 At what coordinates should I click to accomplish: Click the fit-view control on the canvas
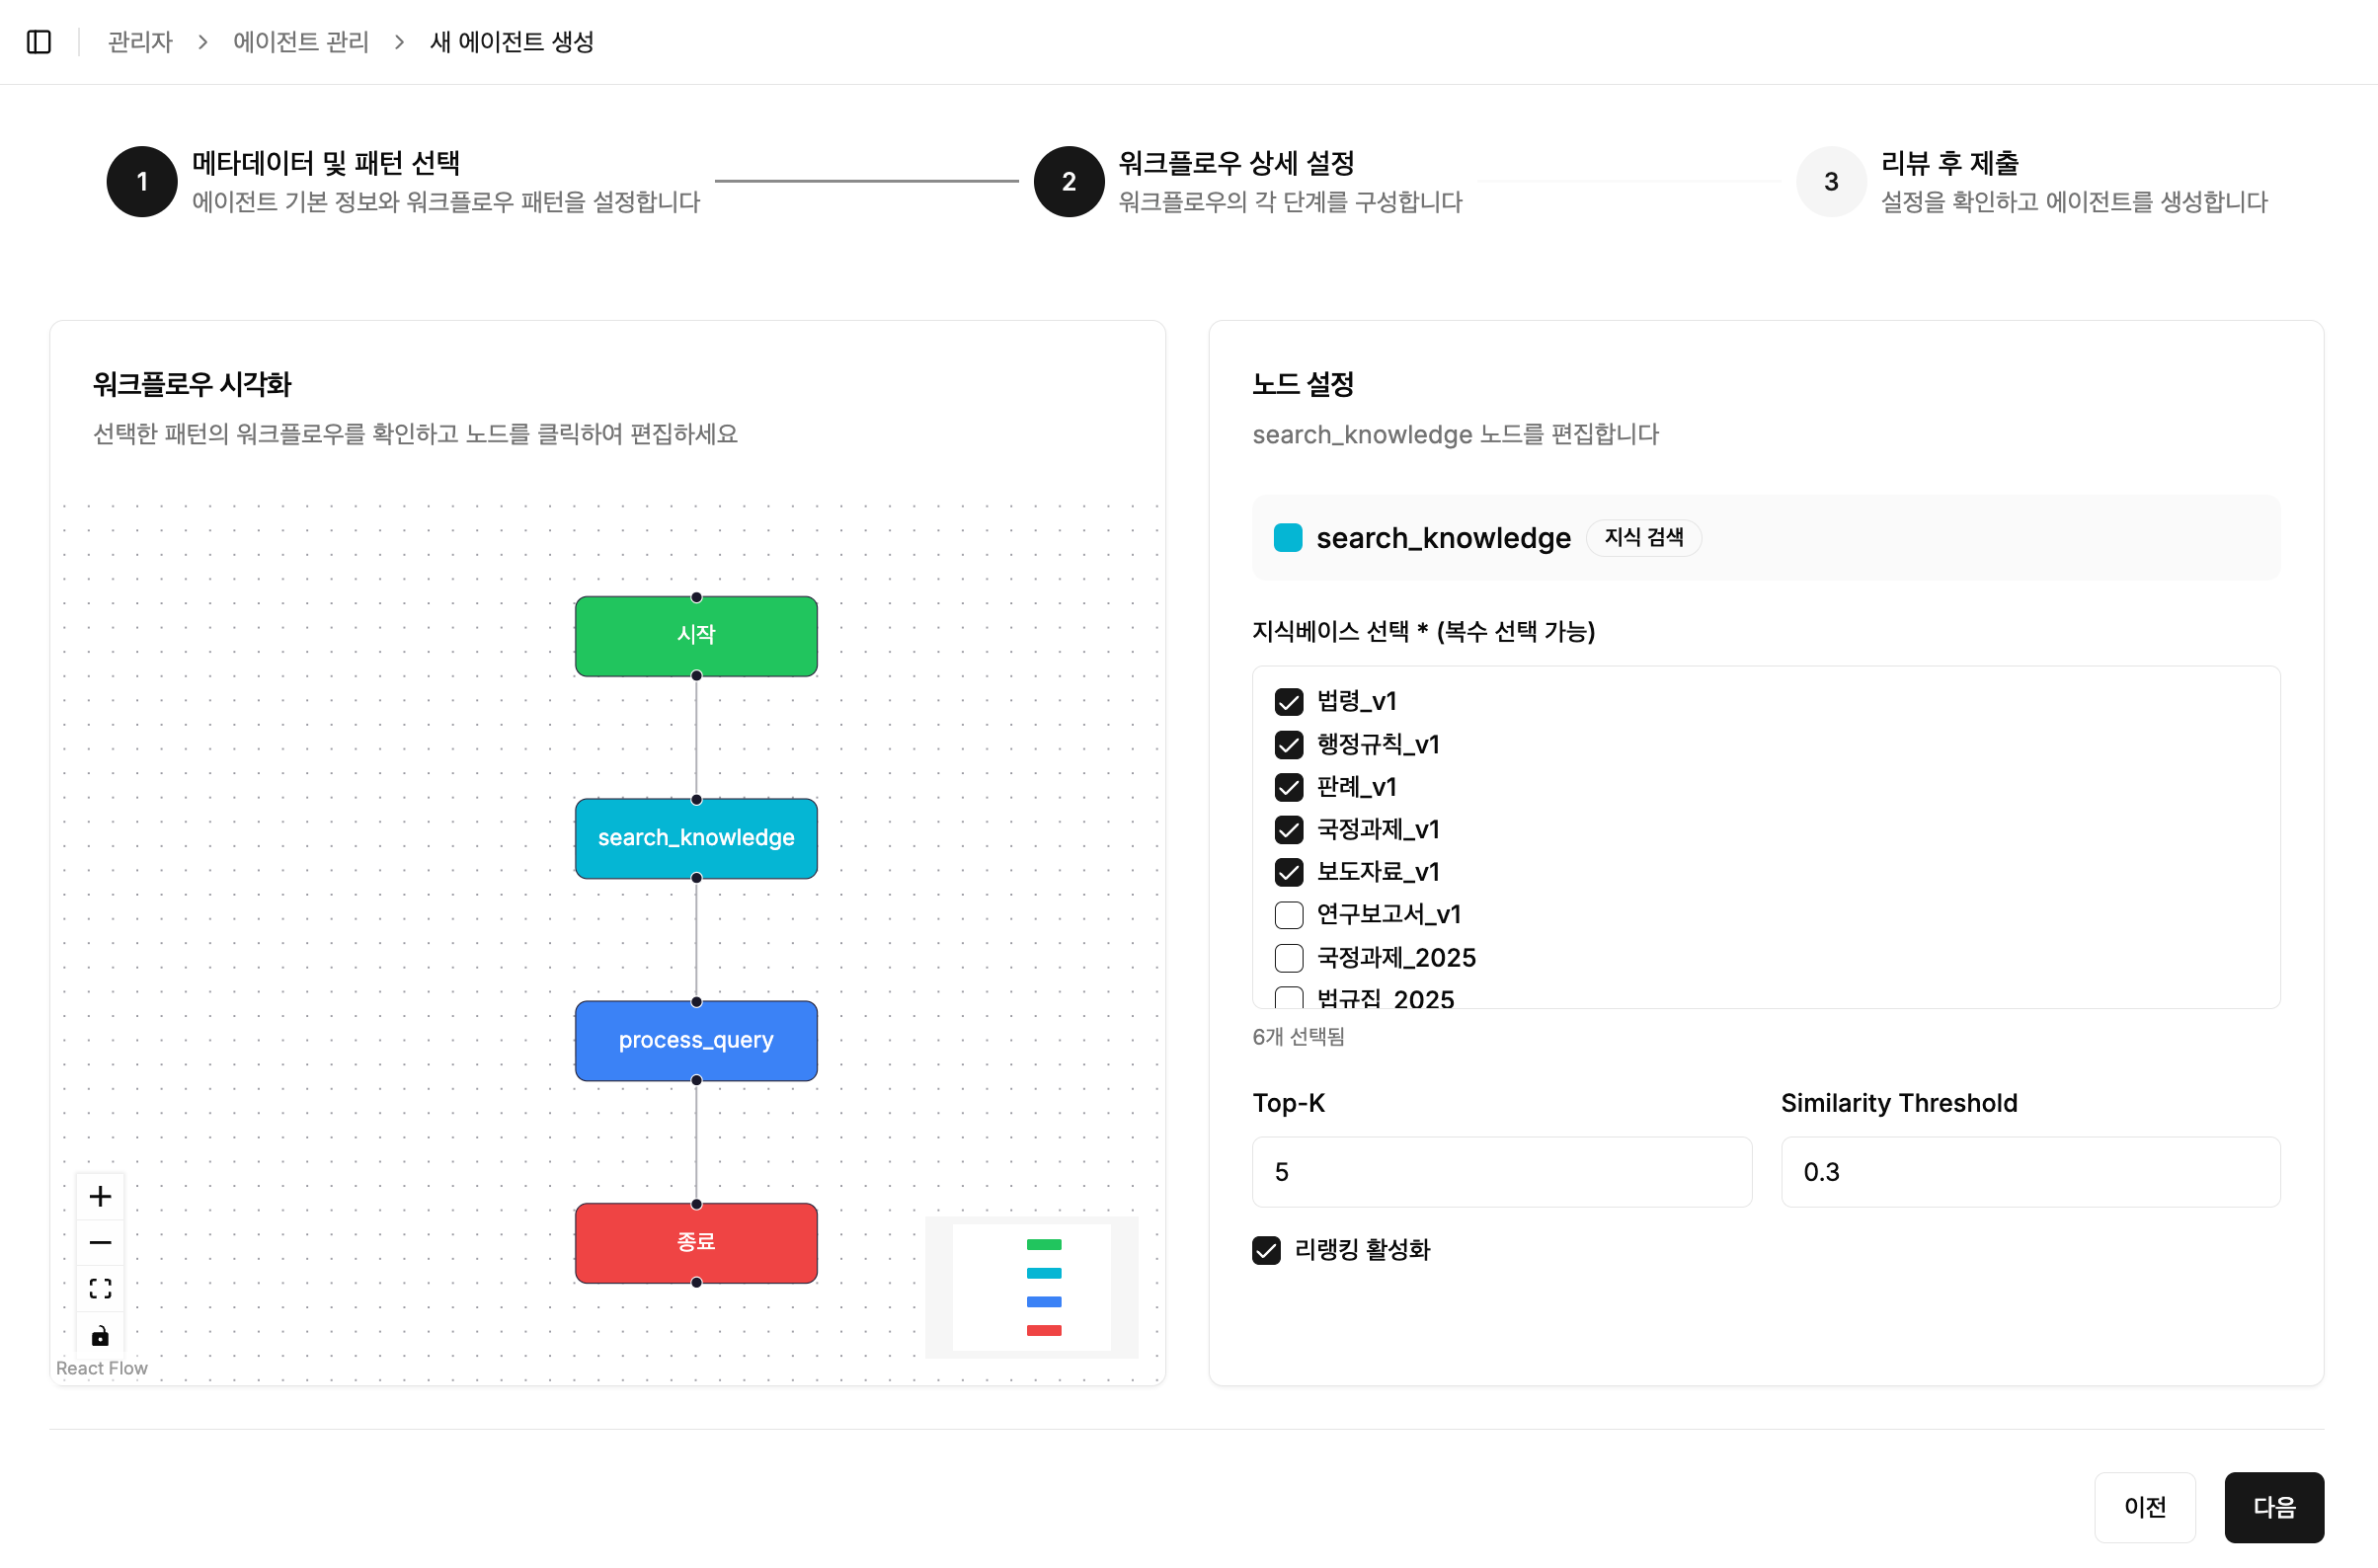tap(100, 1288)
